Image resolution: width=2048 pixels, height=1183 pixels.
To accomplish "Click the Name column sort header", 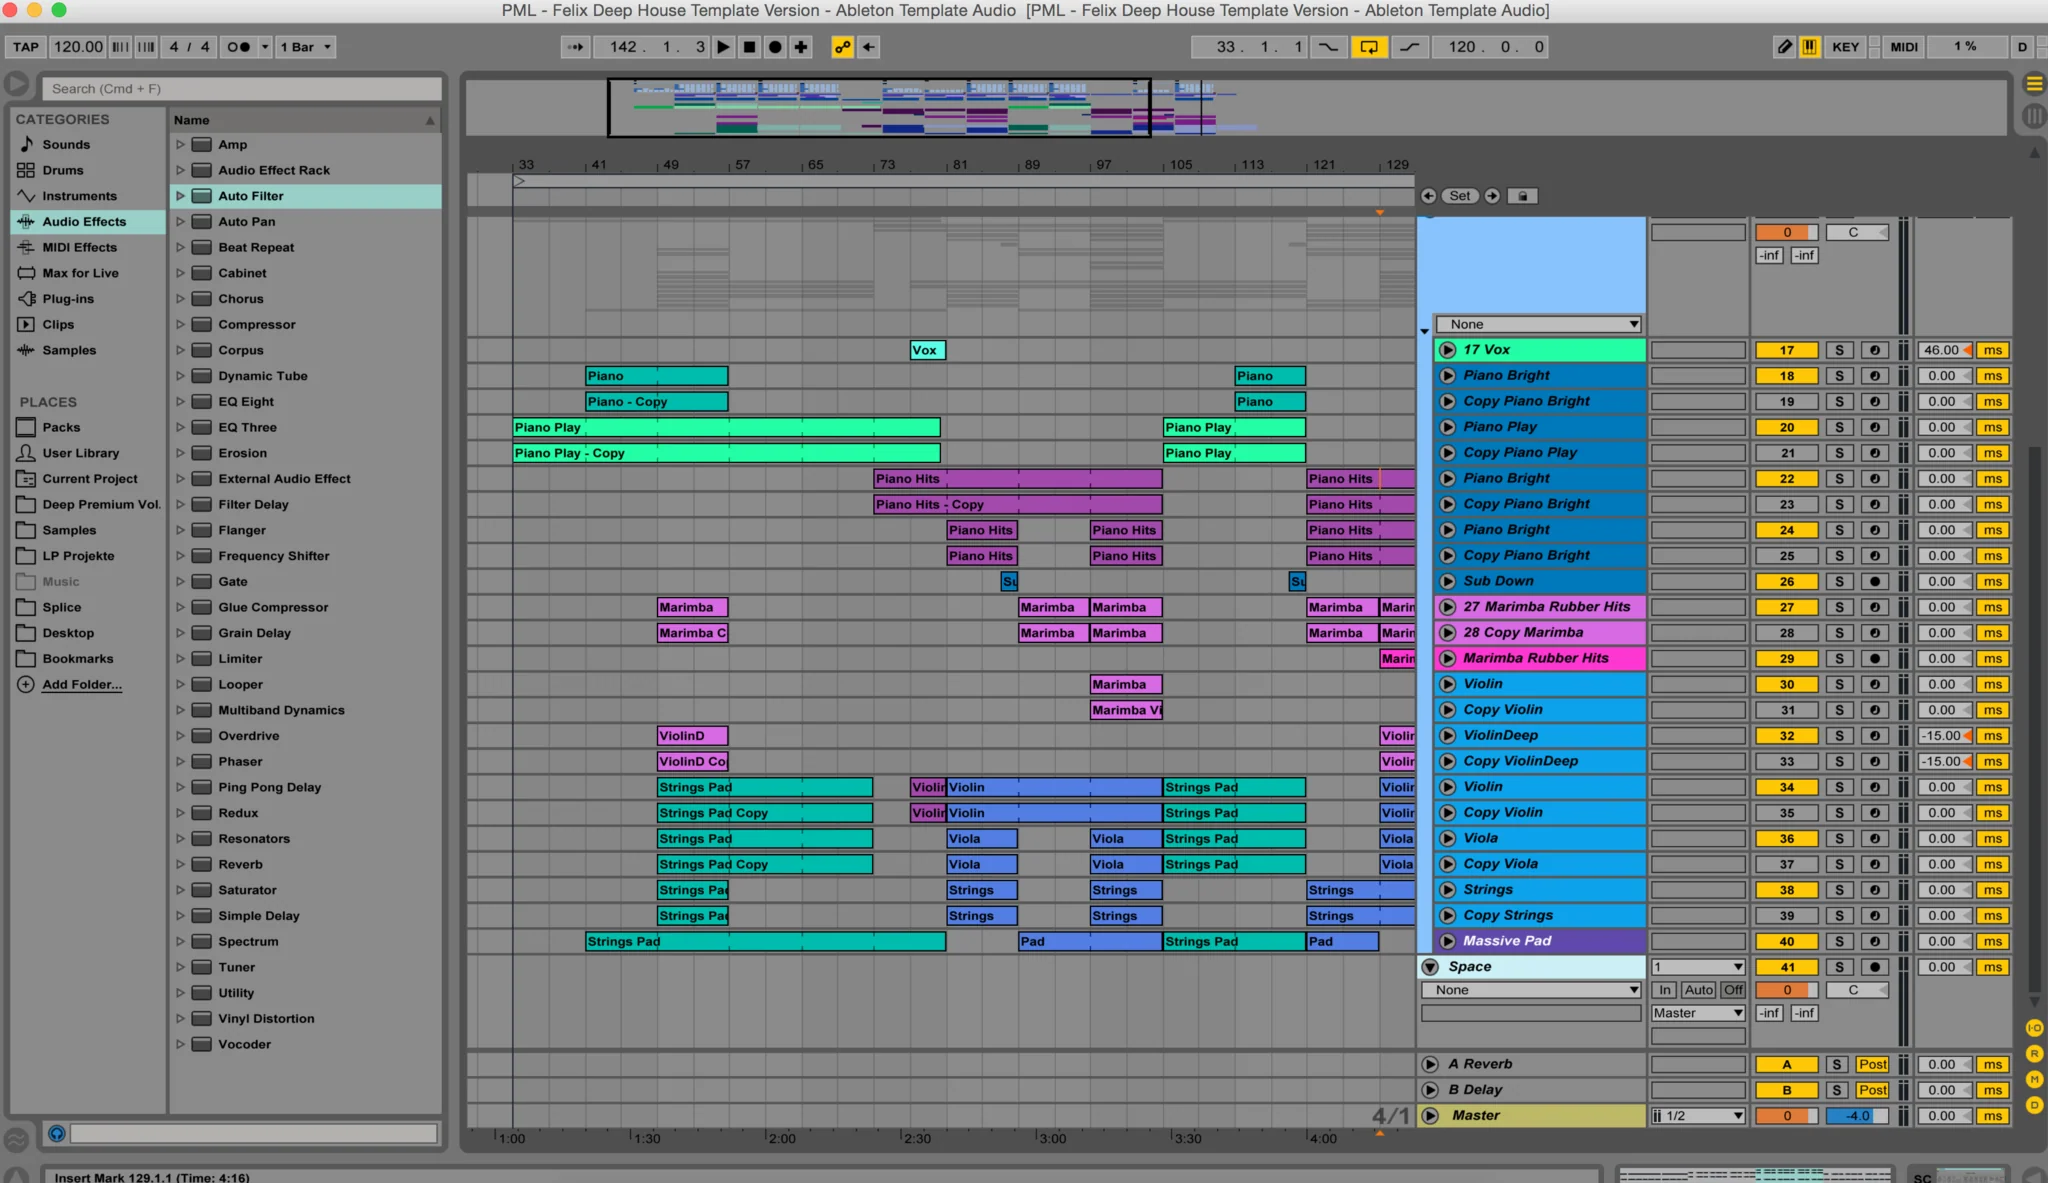I will pos(304,120).
